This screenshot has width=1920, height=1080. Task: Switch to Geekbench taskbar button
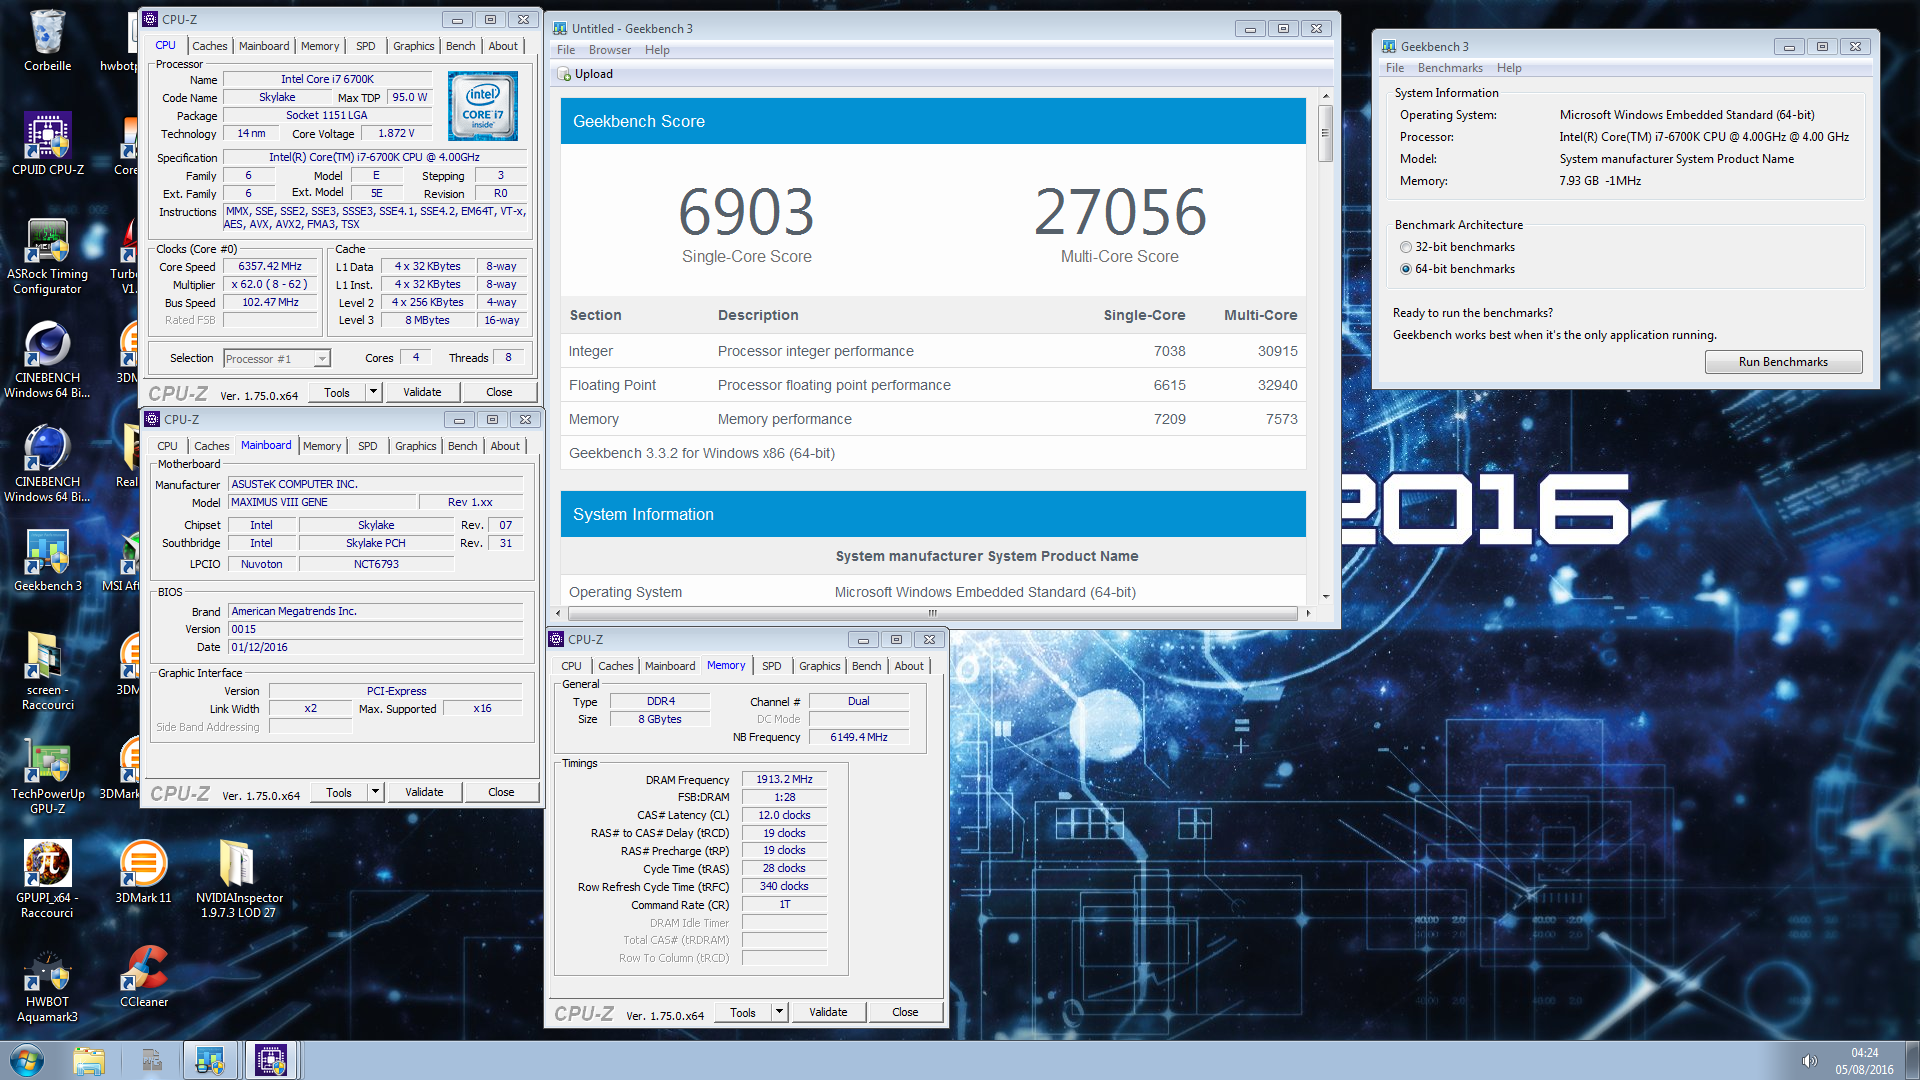tap(210, 1060)
